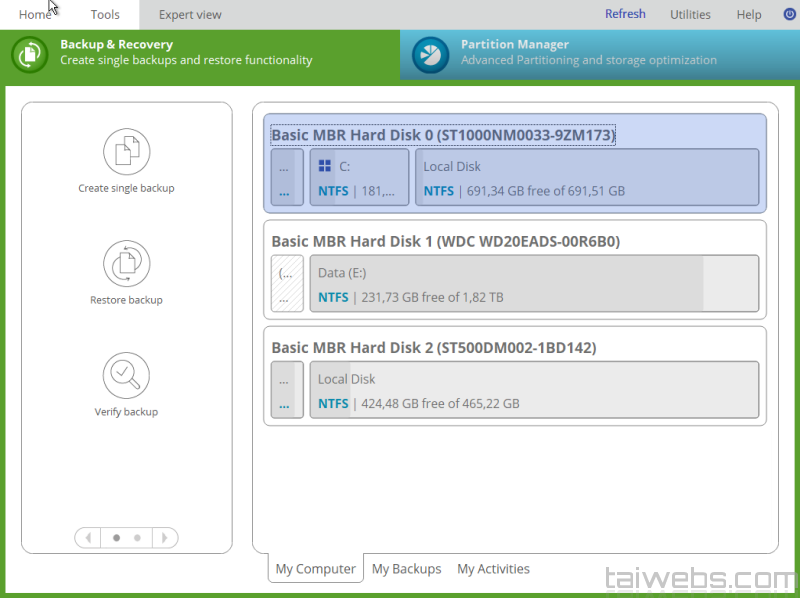This screenshot has width=800, height=598.
Task: Click the Create single backup icon
Action: tap(126, 152)
